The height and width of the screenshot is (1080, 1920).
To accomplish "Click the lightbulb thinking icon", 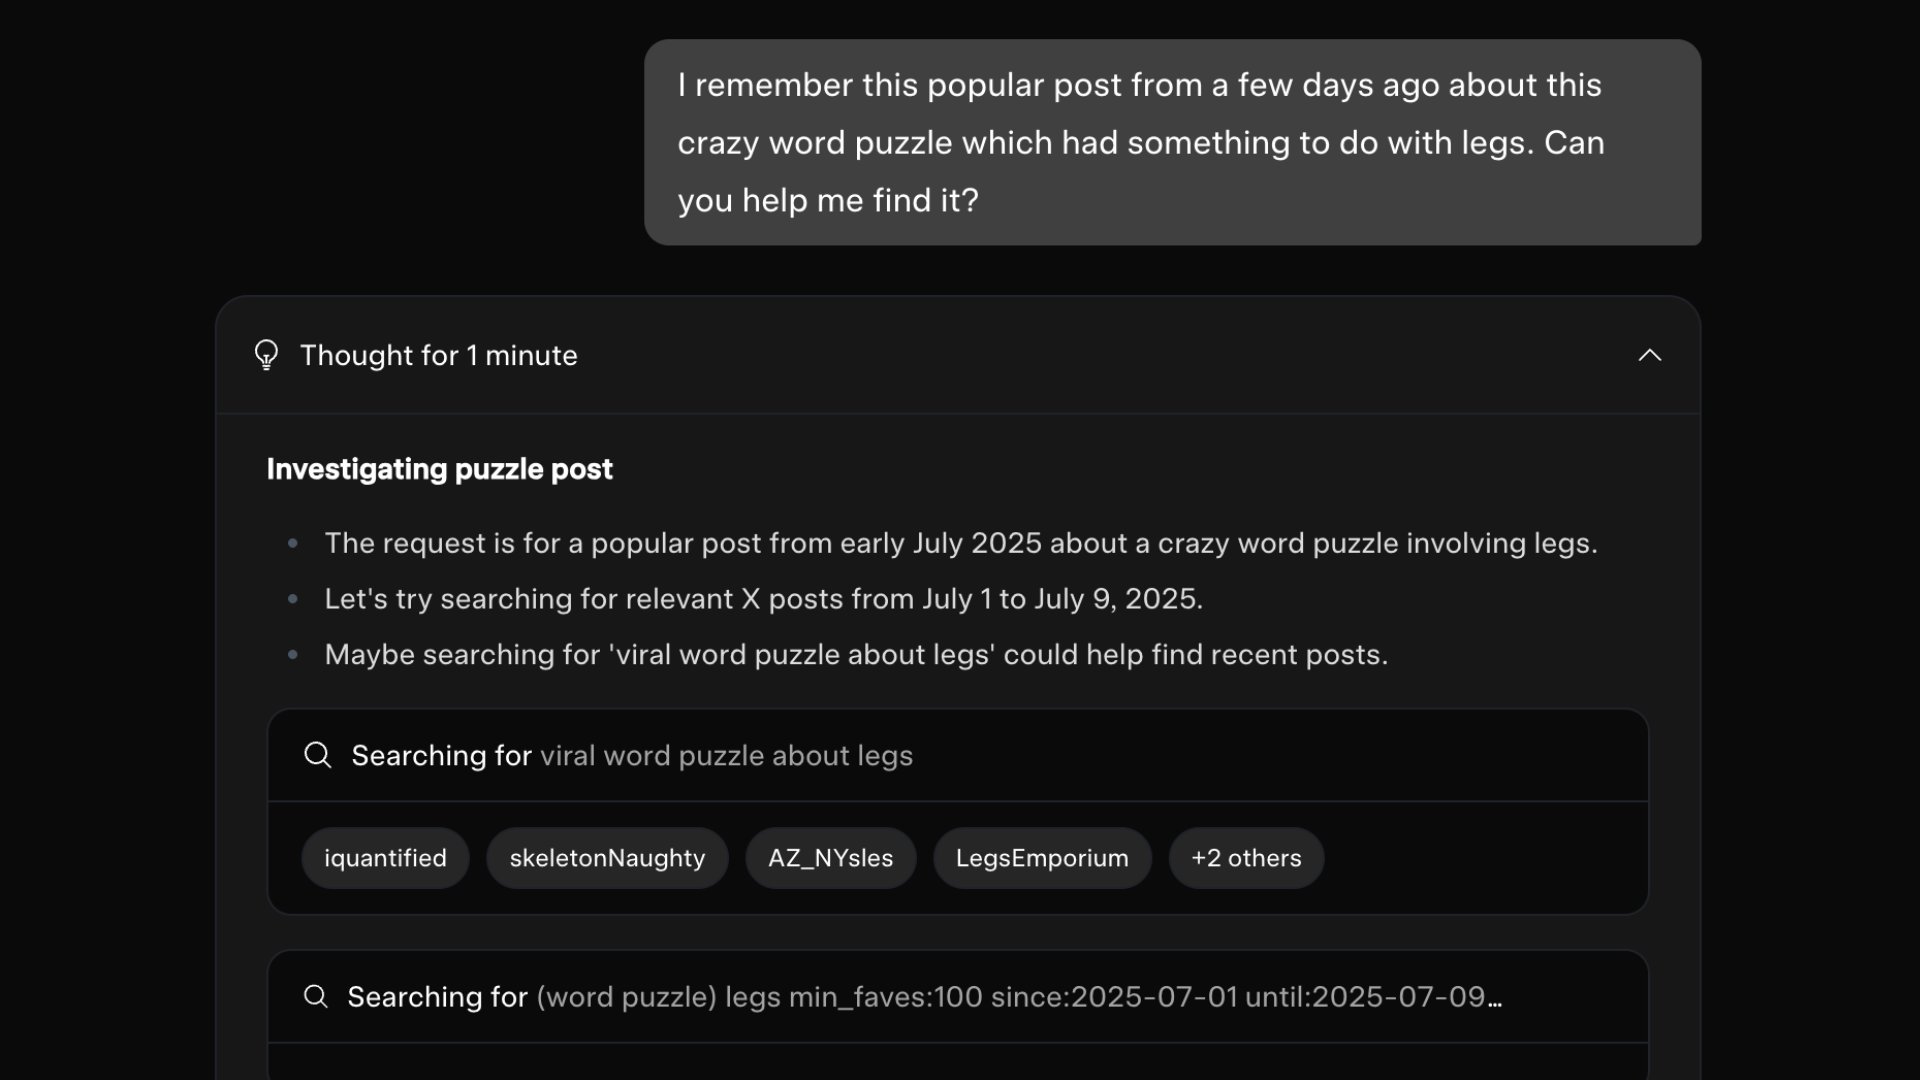I will (266, 355).
